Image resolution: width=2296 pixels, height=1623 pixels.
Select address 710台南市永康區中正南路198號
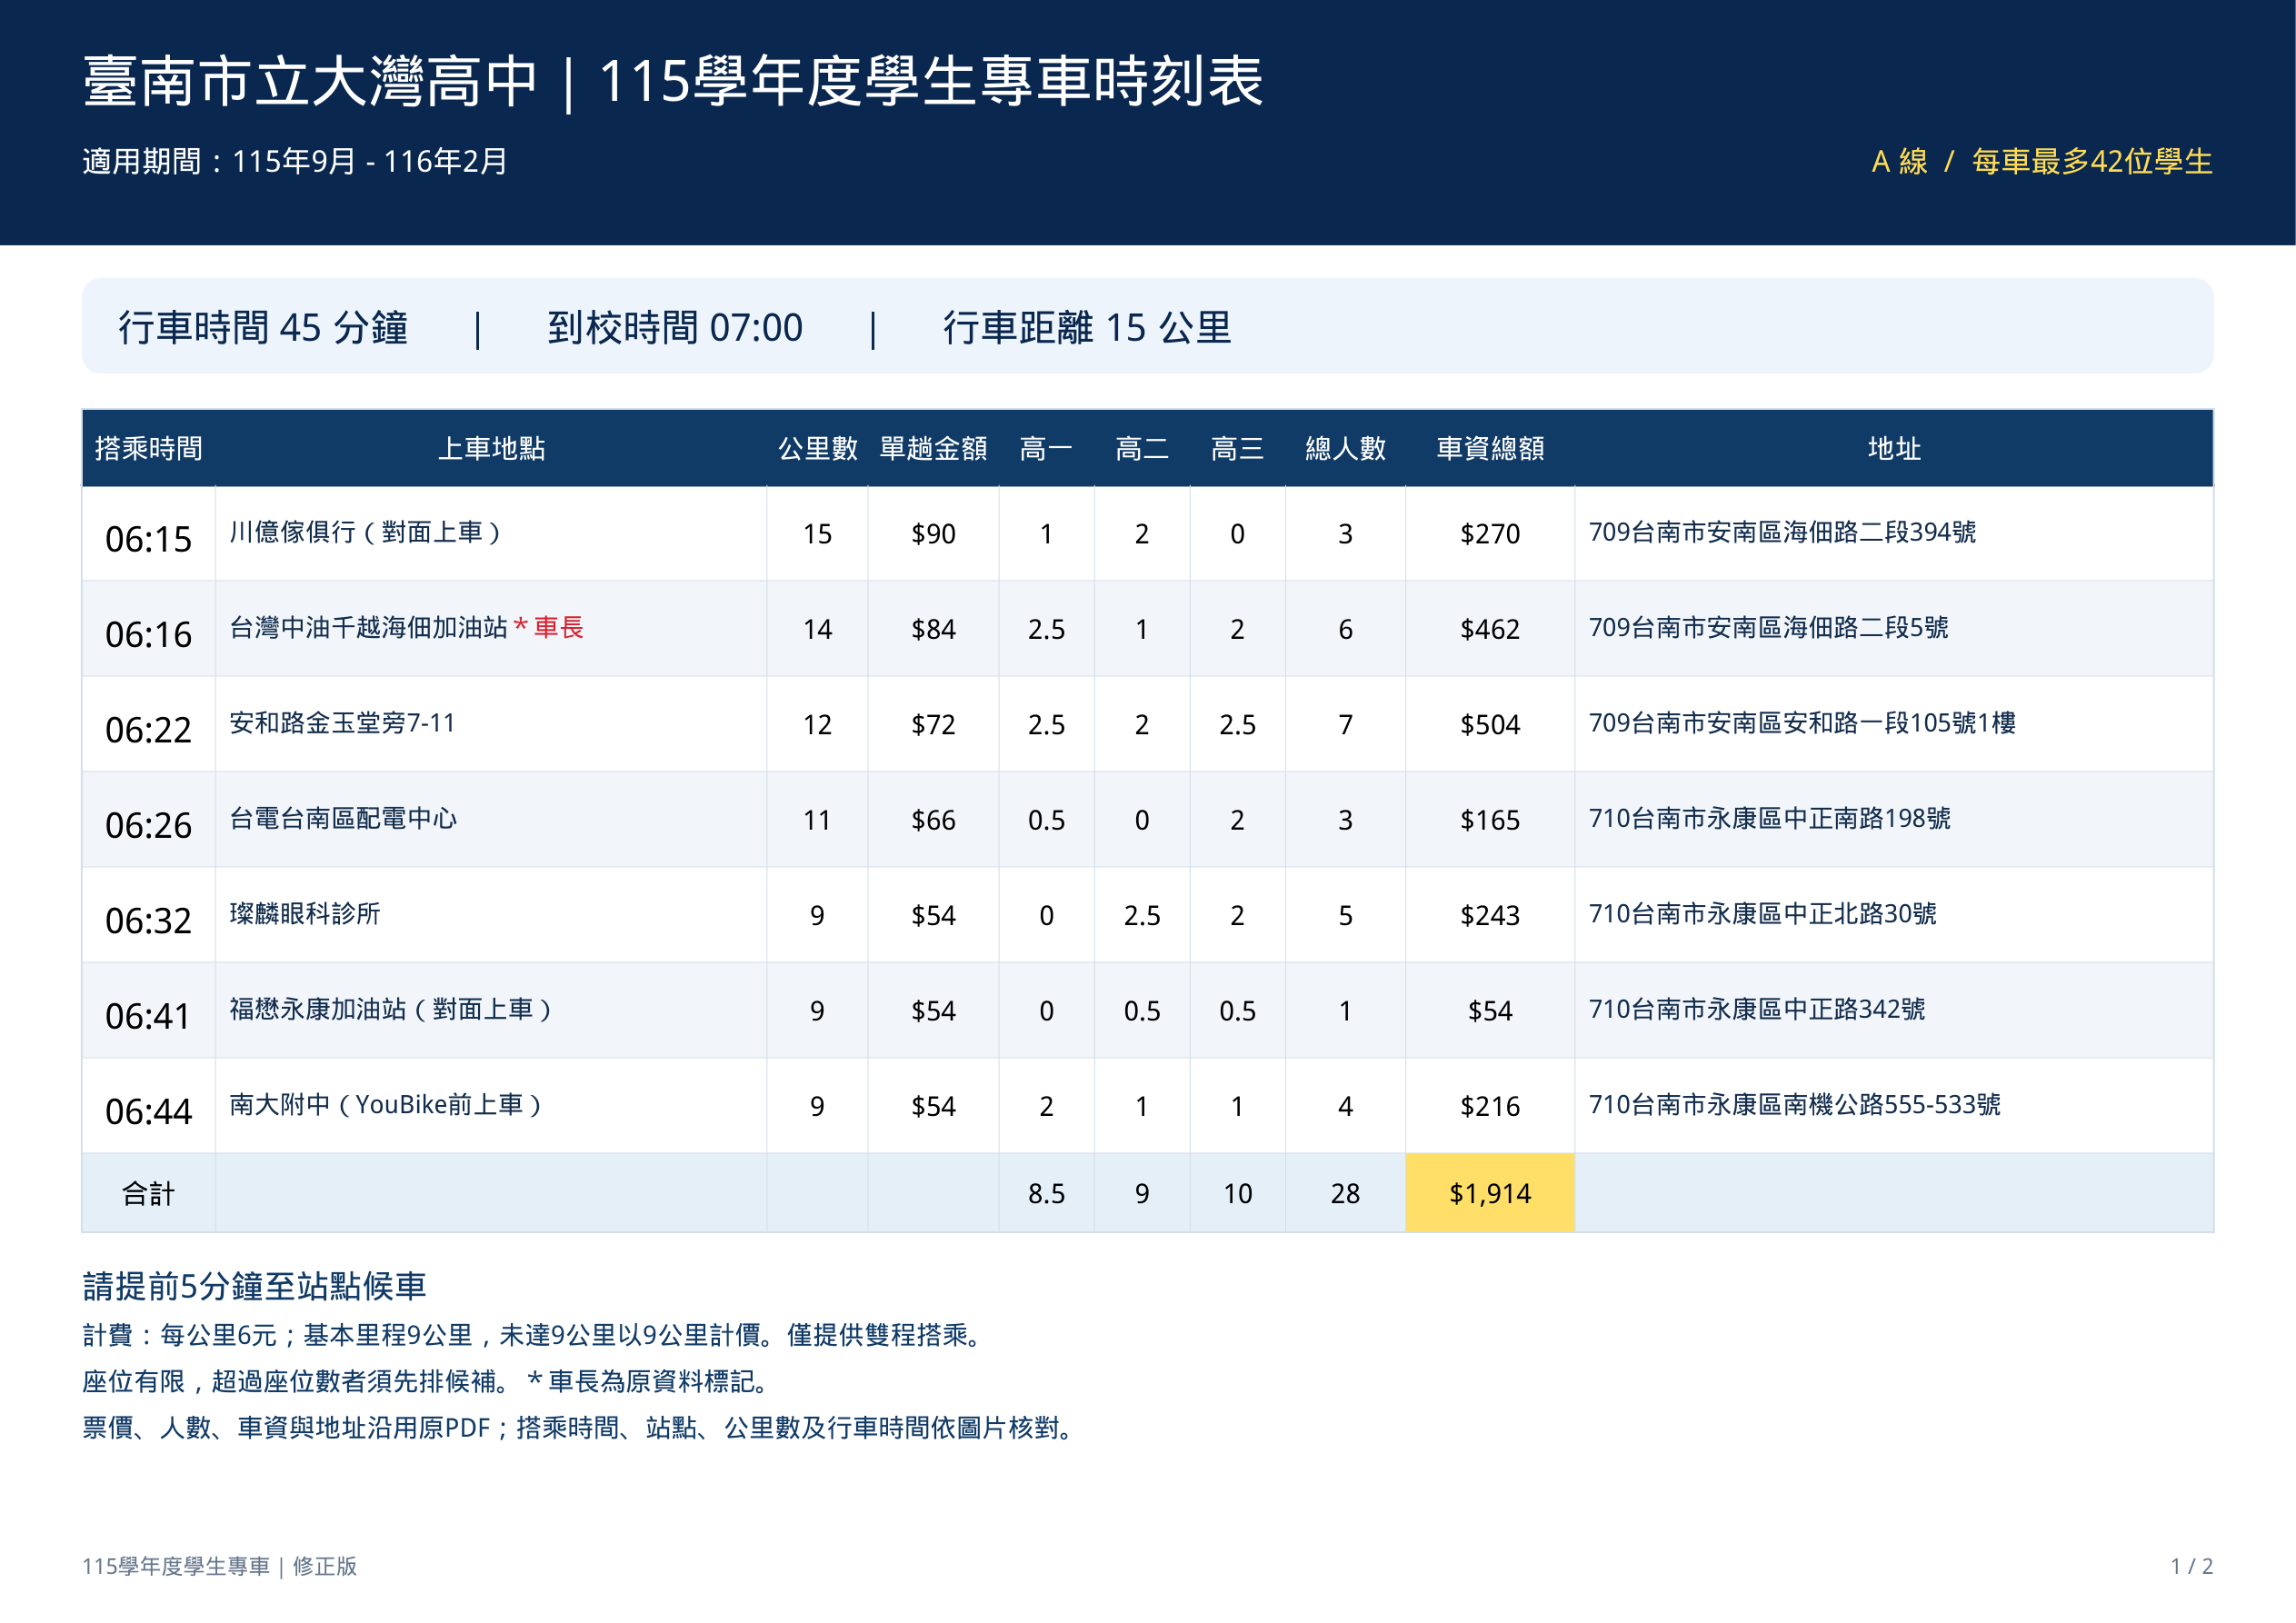coord(1769,818)
